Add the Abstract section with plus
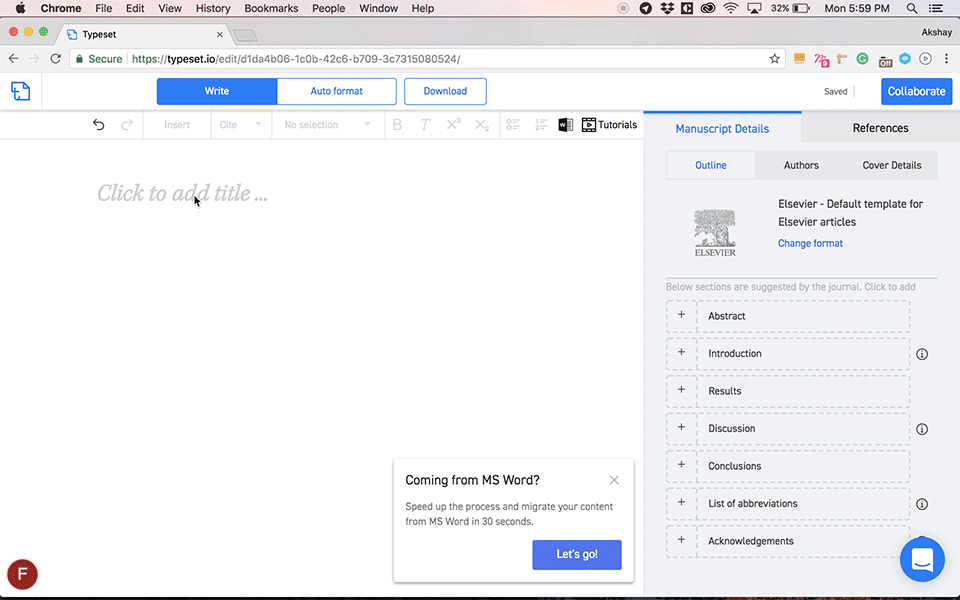The image size is (960, 600). pos(681,315)
